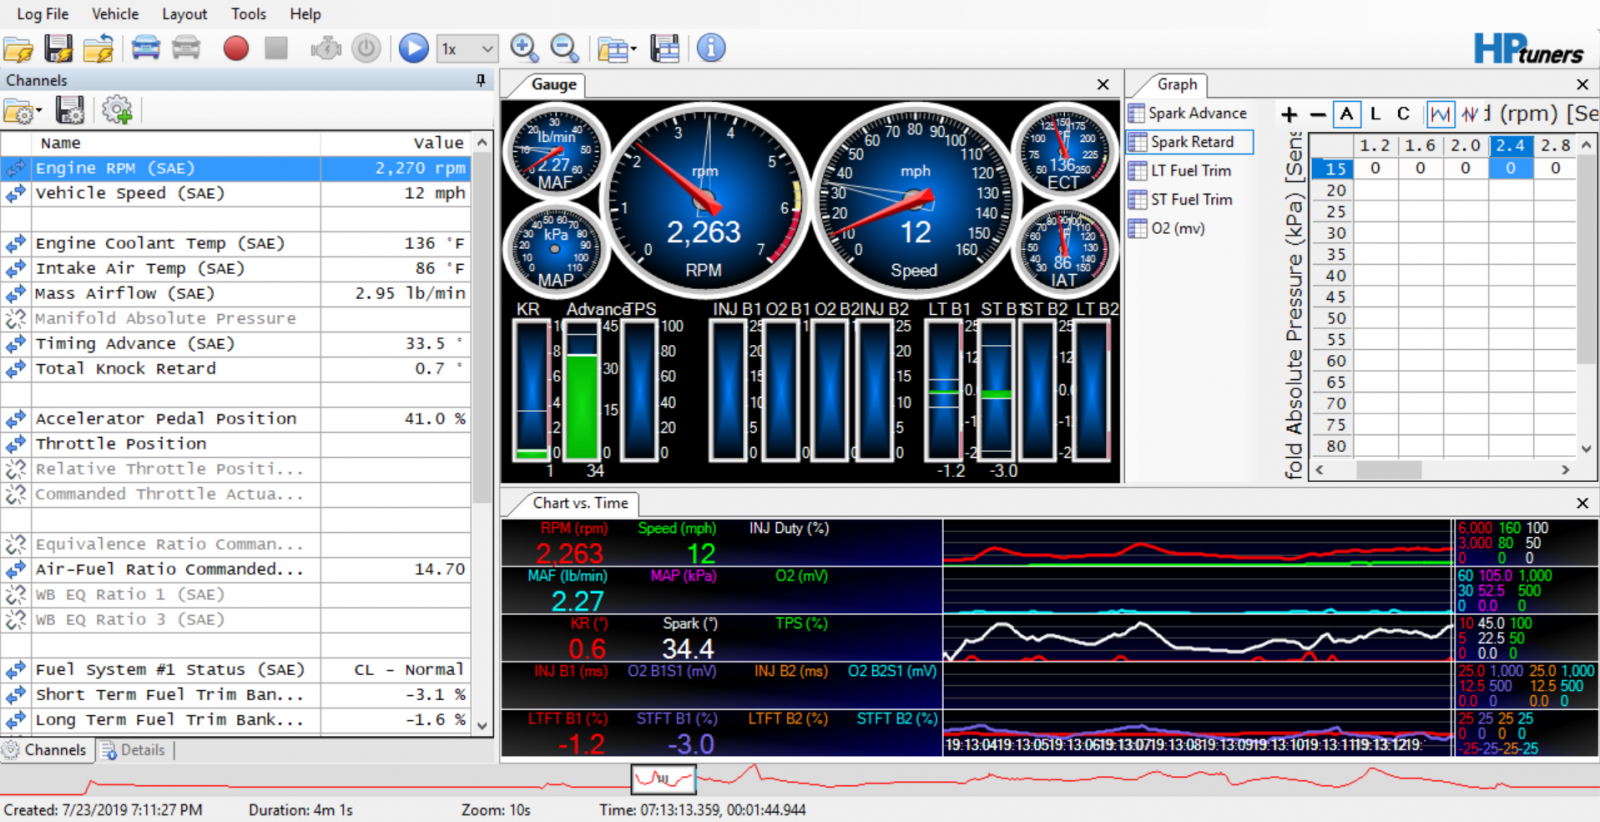Start recording with the red circle button

[236, 48]
